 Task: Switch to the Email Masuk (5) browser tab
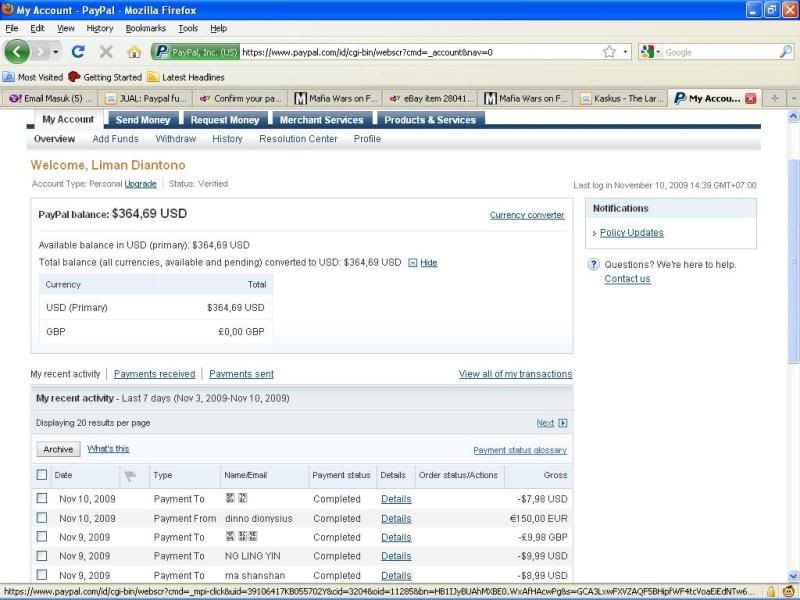click(49, 98)
